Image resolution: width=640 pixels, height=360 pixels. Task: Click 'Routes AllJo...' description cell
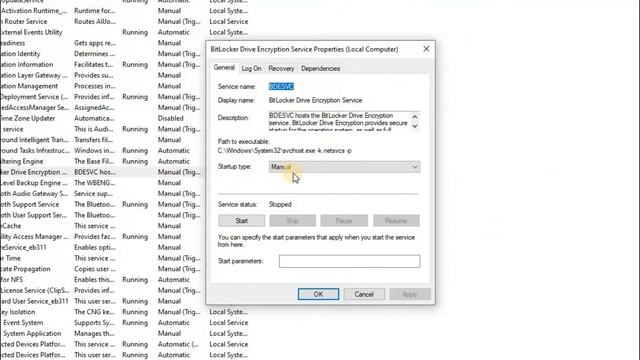(95, 22)
